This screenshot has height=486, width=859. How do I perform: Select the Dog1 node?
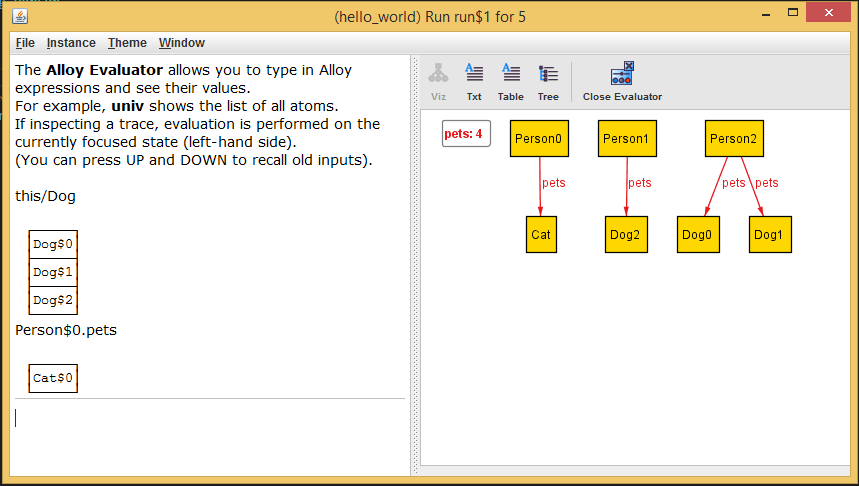coord(770,235)
